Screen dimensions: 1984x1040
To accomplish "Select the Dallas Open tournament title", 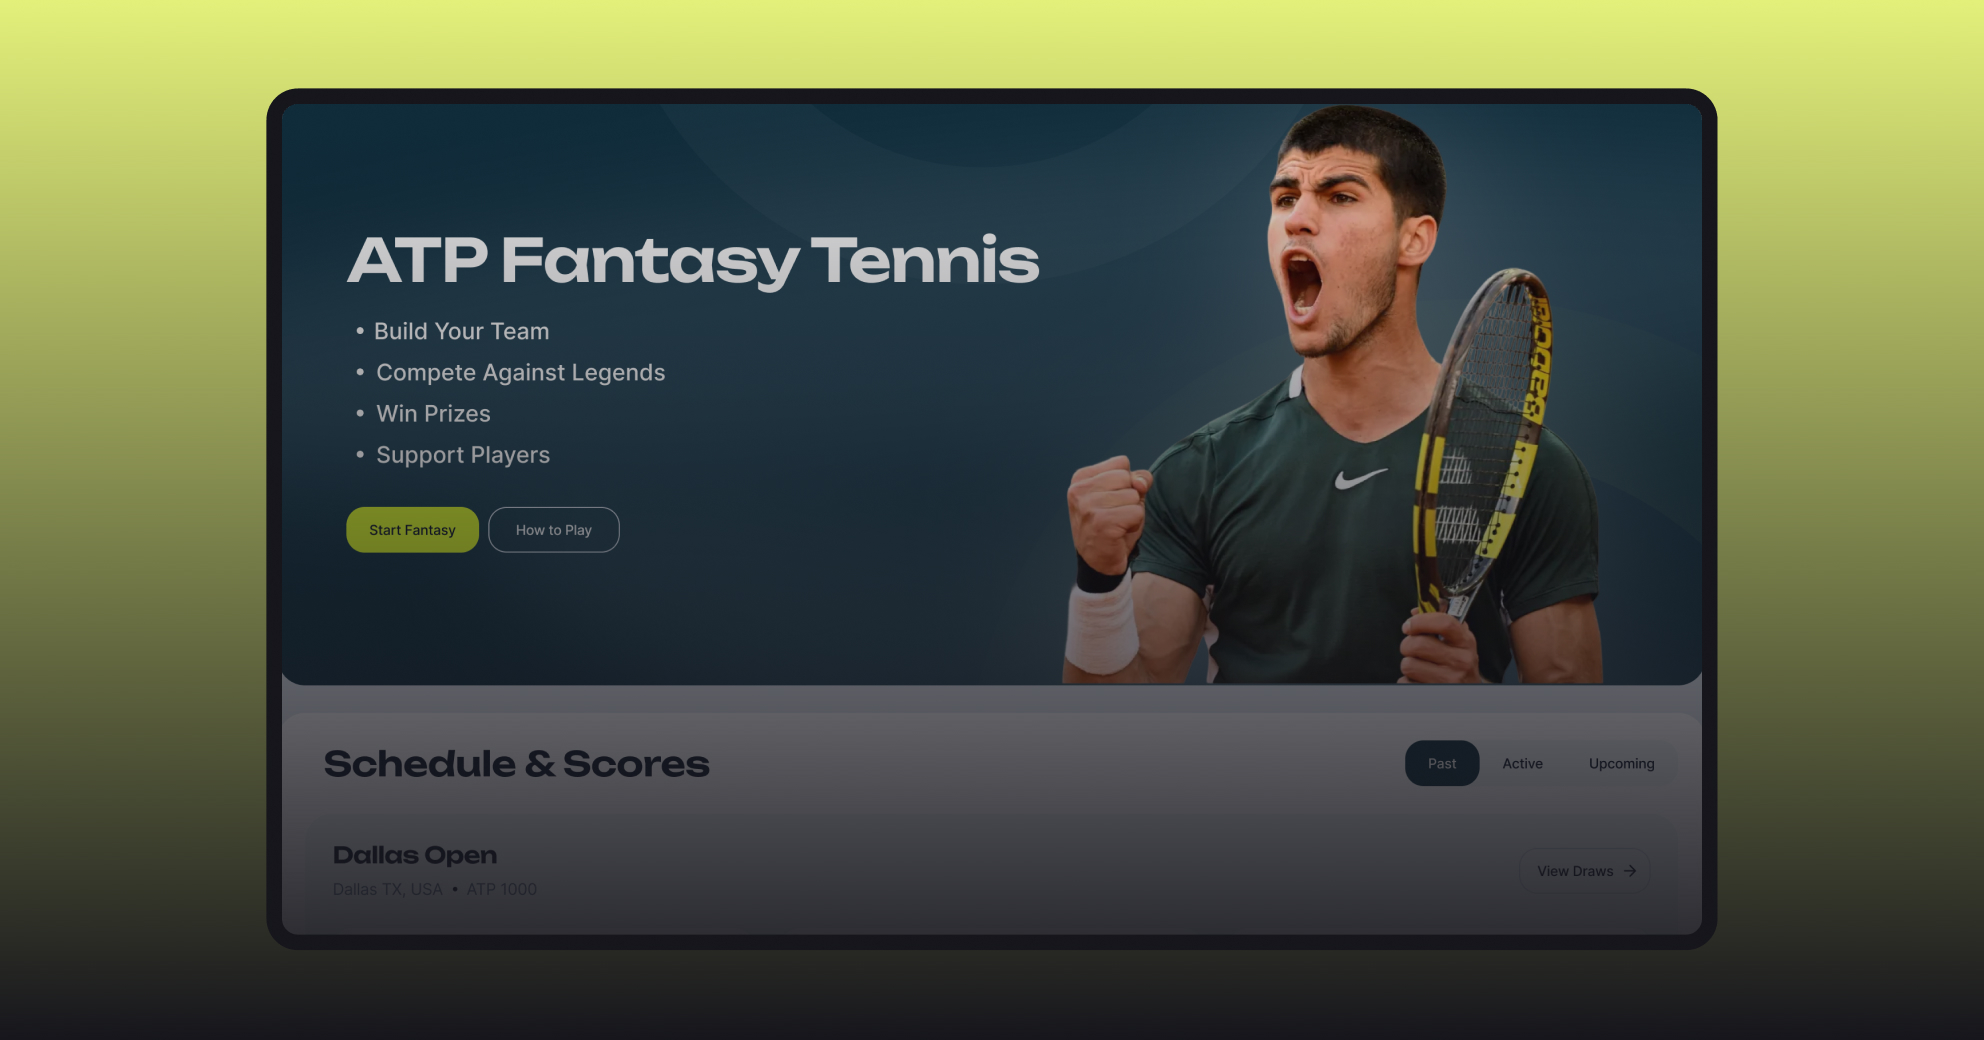I will pyautogui.click(x=415, y=855).
